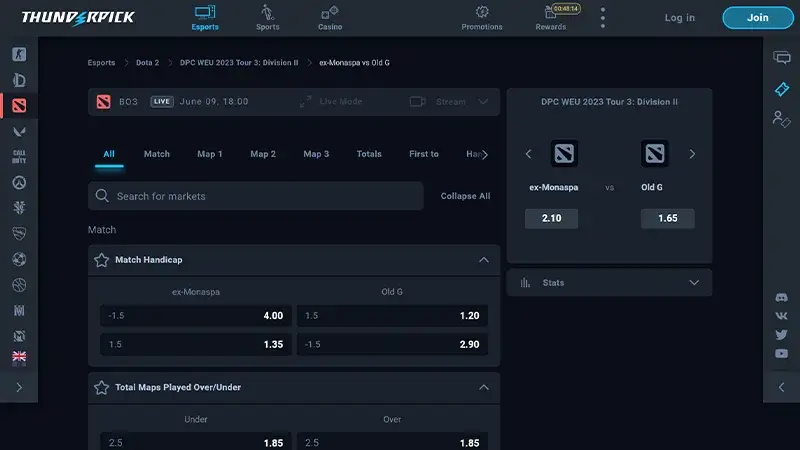The image size is (800, 450).
Task: Bet ex-Monaspa match winner 2.10
Action: tap(552, 218)
